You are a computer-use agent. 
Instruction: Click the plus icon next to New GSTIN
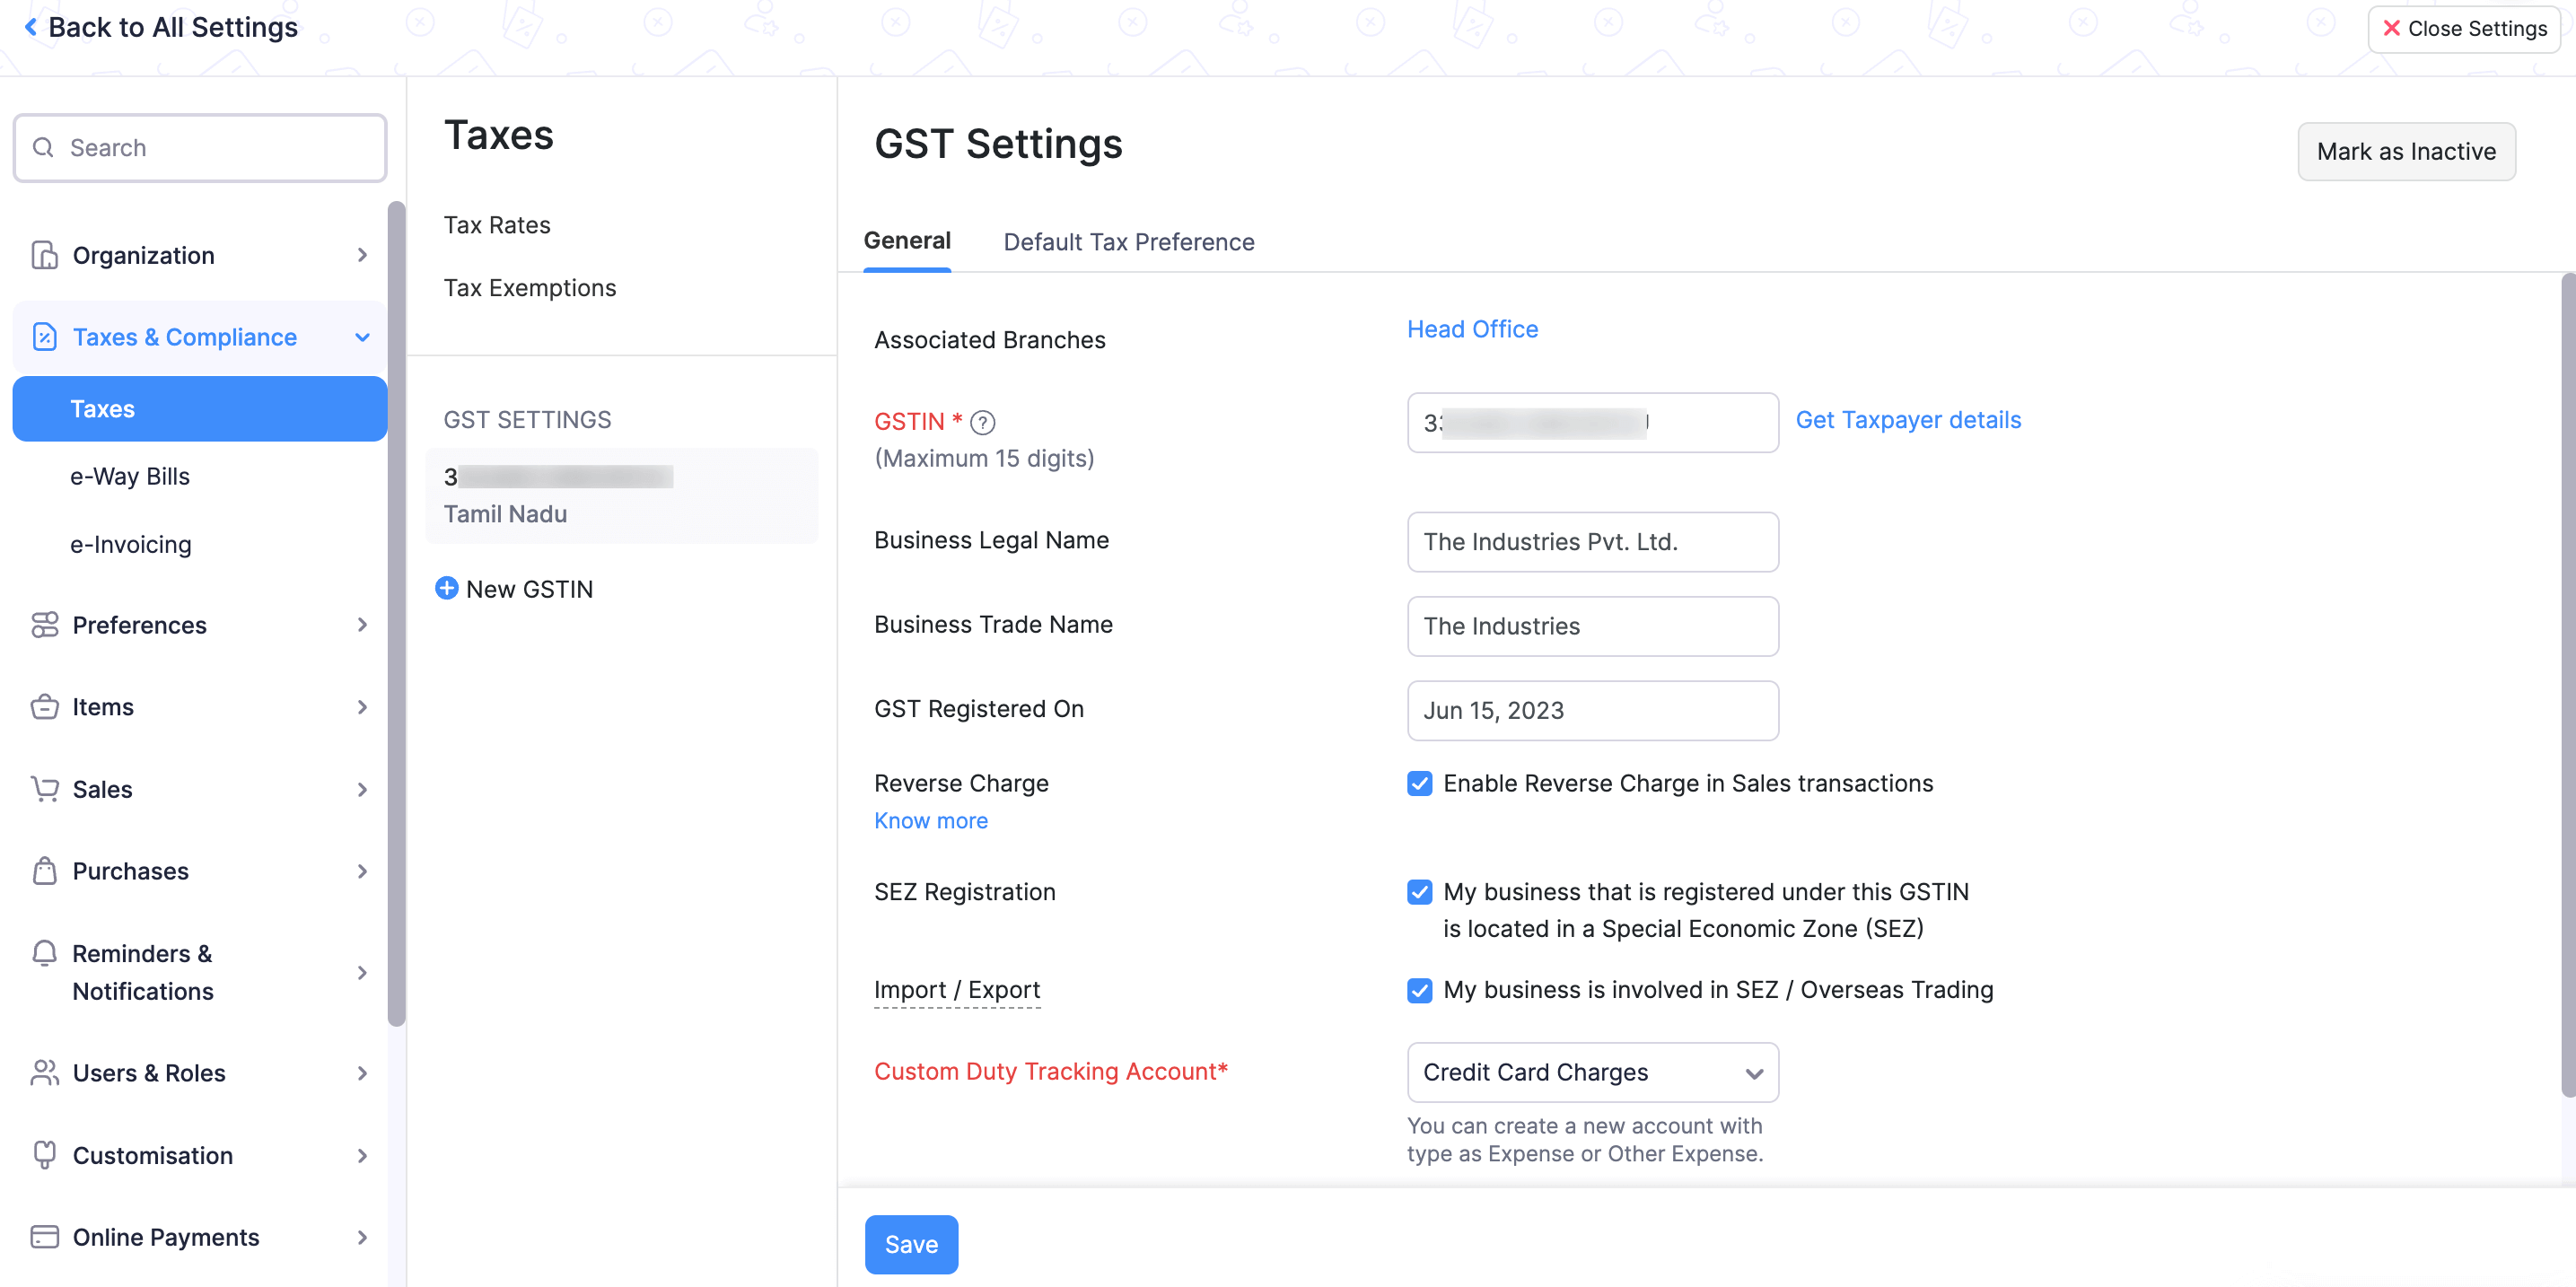(447, 588)
